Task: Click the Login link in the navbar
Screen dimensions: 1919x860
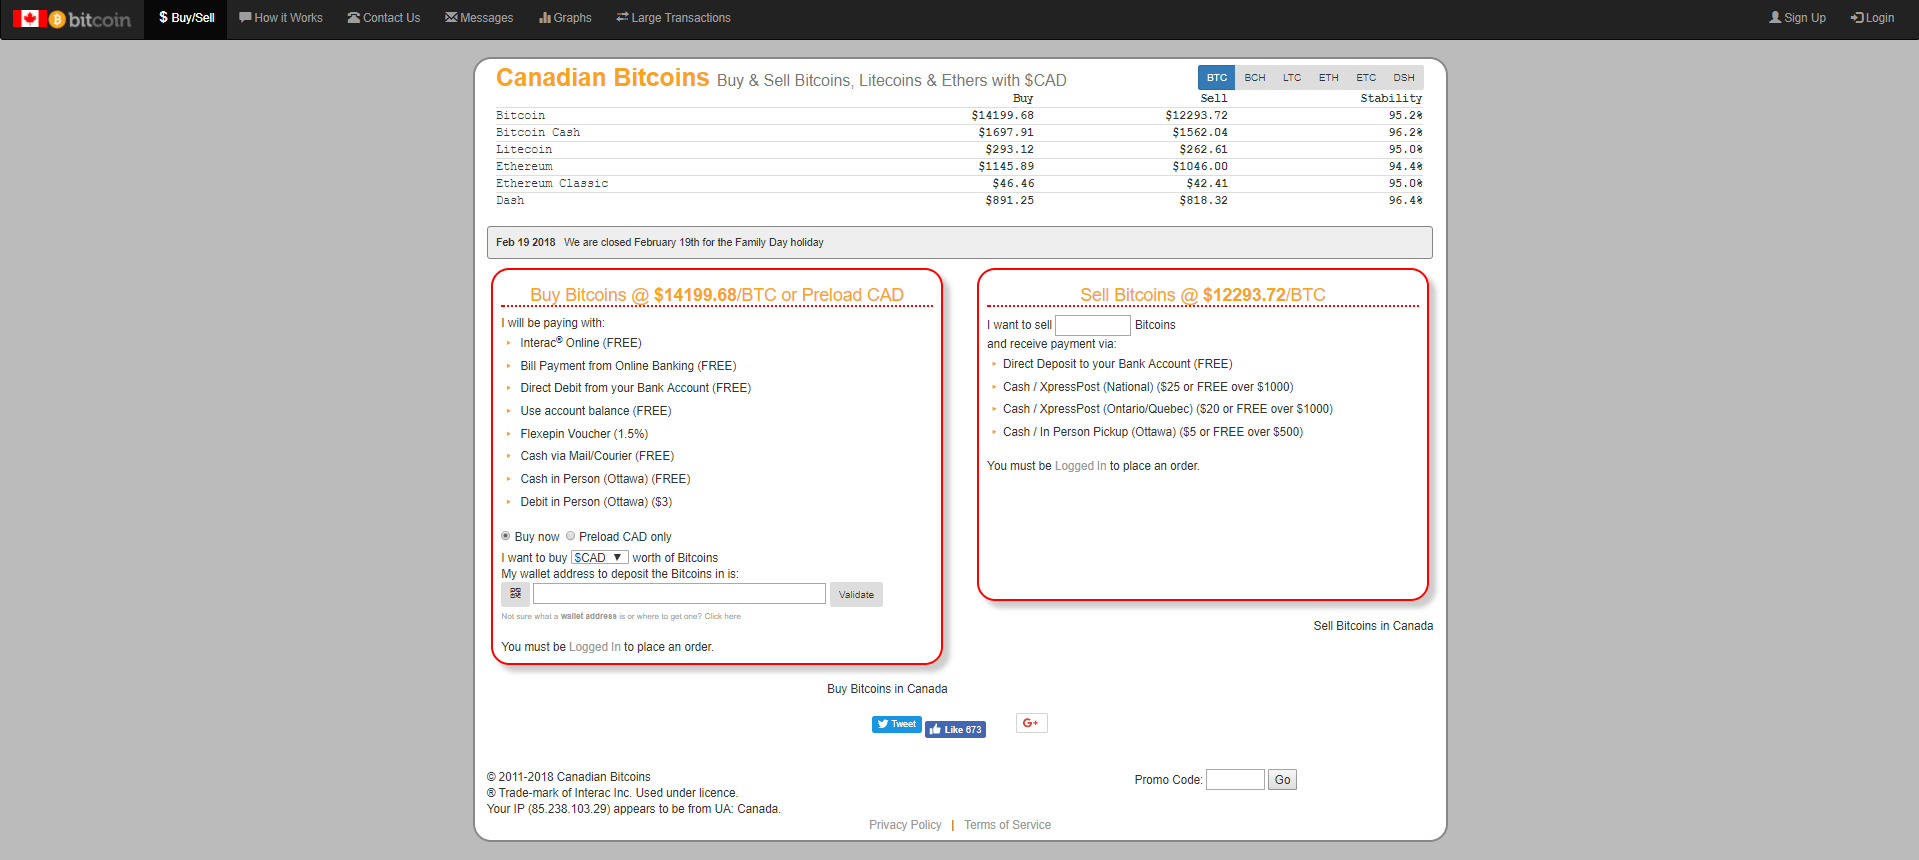Action: (x=1872, y=18)
